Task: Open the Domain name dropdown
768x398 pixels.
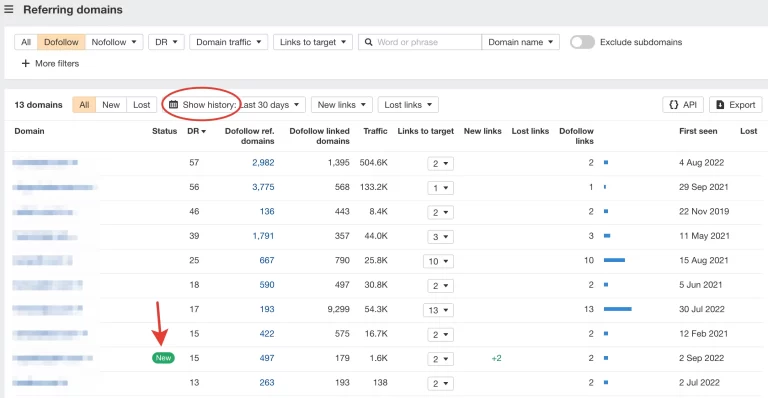Action: tap(520, 42)
